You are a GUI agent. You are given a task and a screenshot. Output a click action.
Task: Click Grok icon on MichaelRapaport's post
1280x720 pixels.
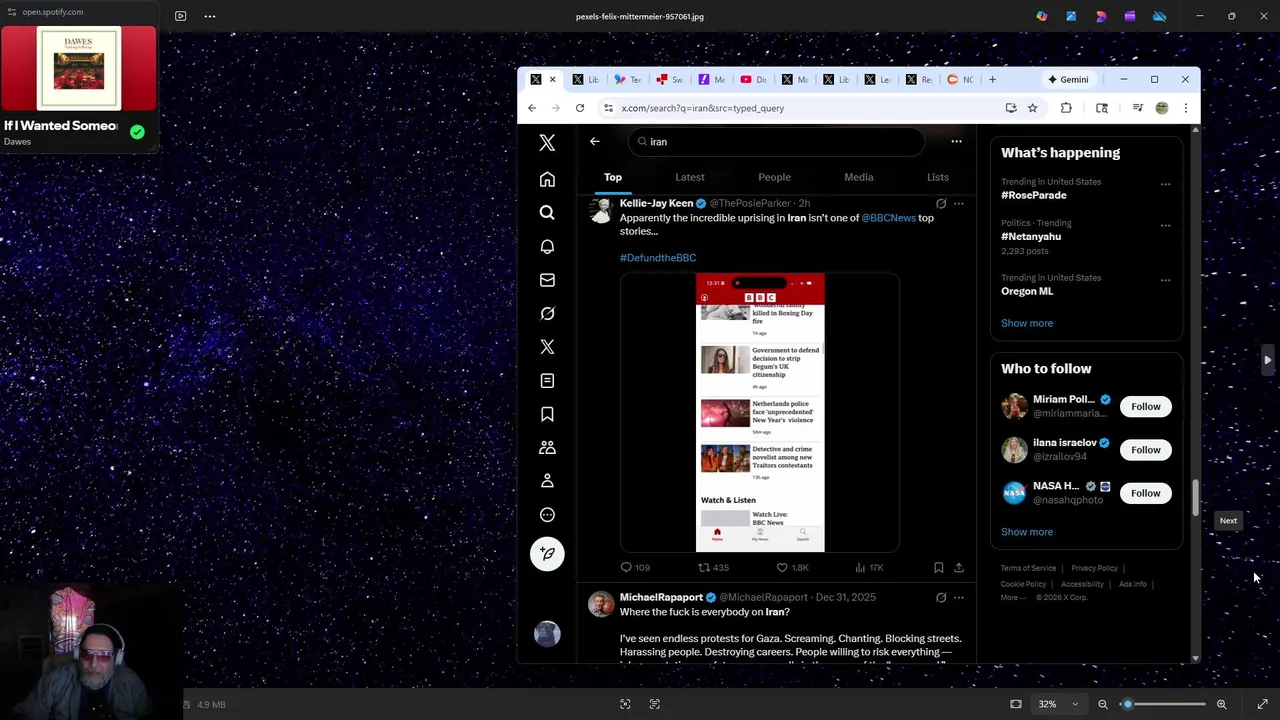click(941, 598)
